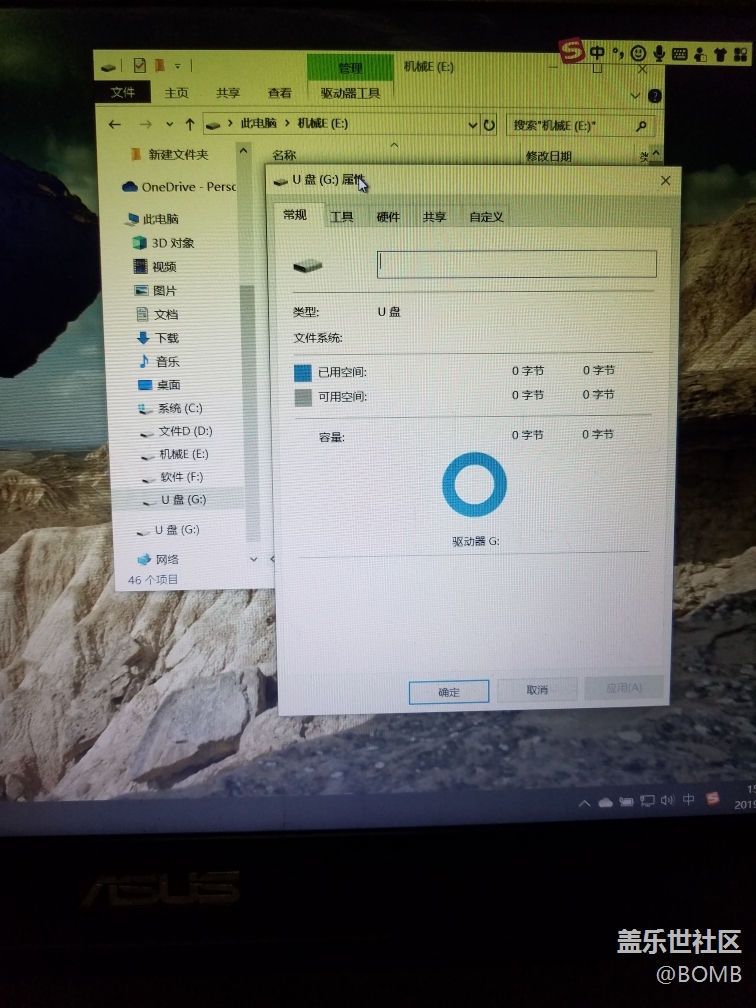The width and height of the screenshot is (756, 1008).
Task: Go up one folder level with up arrow
Action: [190, 124]
